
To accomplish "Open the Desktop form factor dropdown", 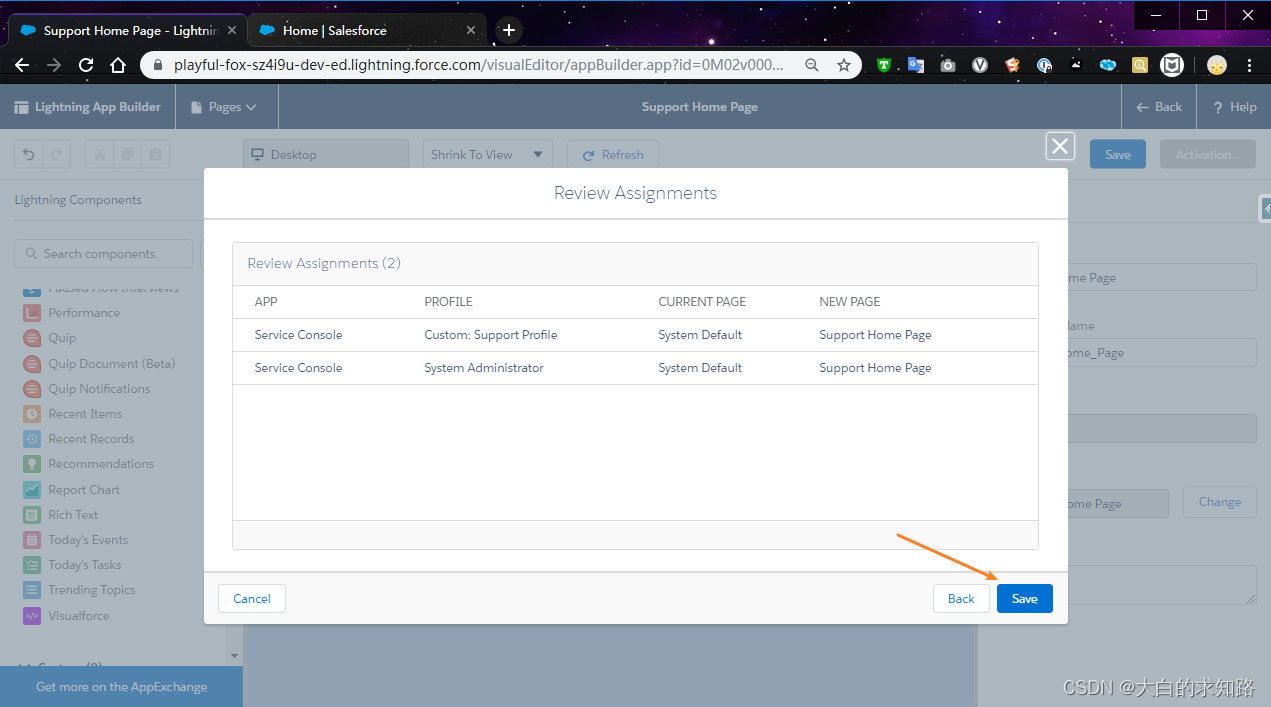I will (326, 154).
